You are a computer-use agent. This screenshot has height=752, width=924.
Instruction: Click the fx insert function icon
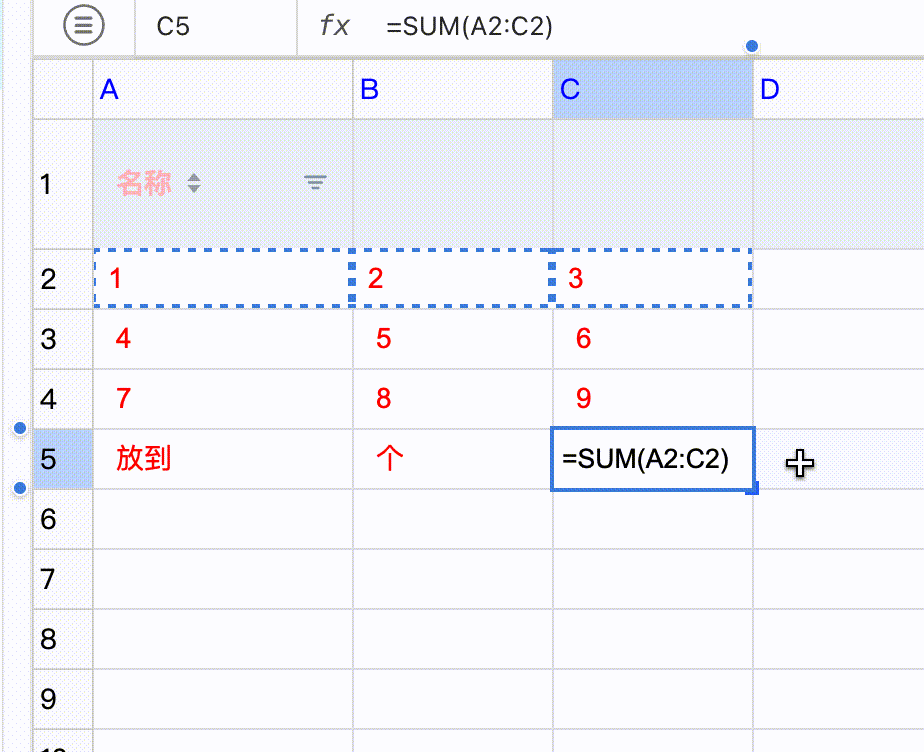click(334, 26)
